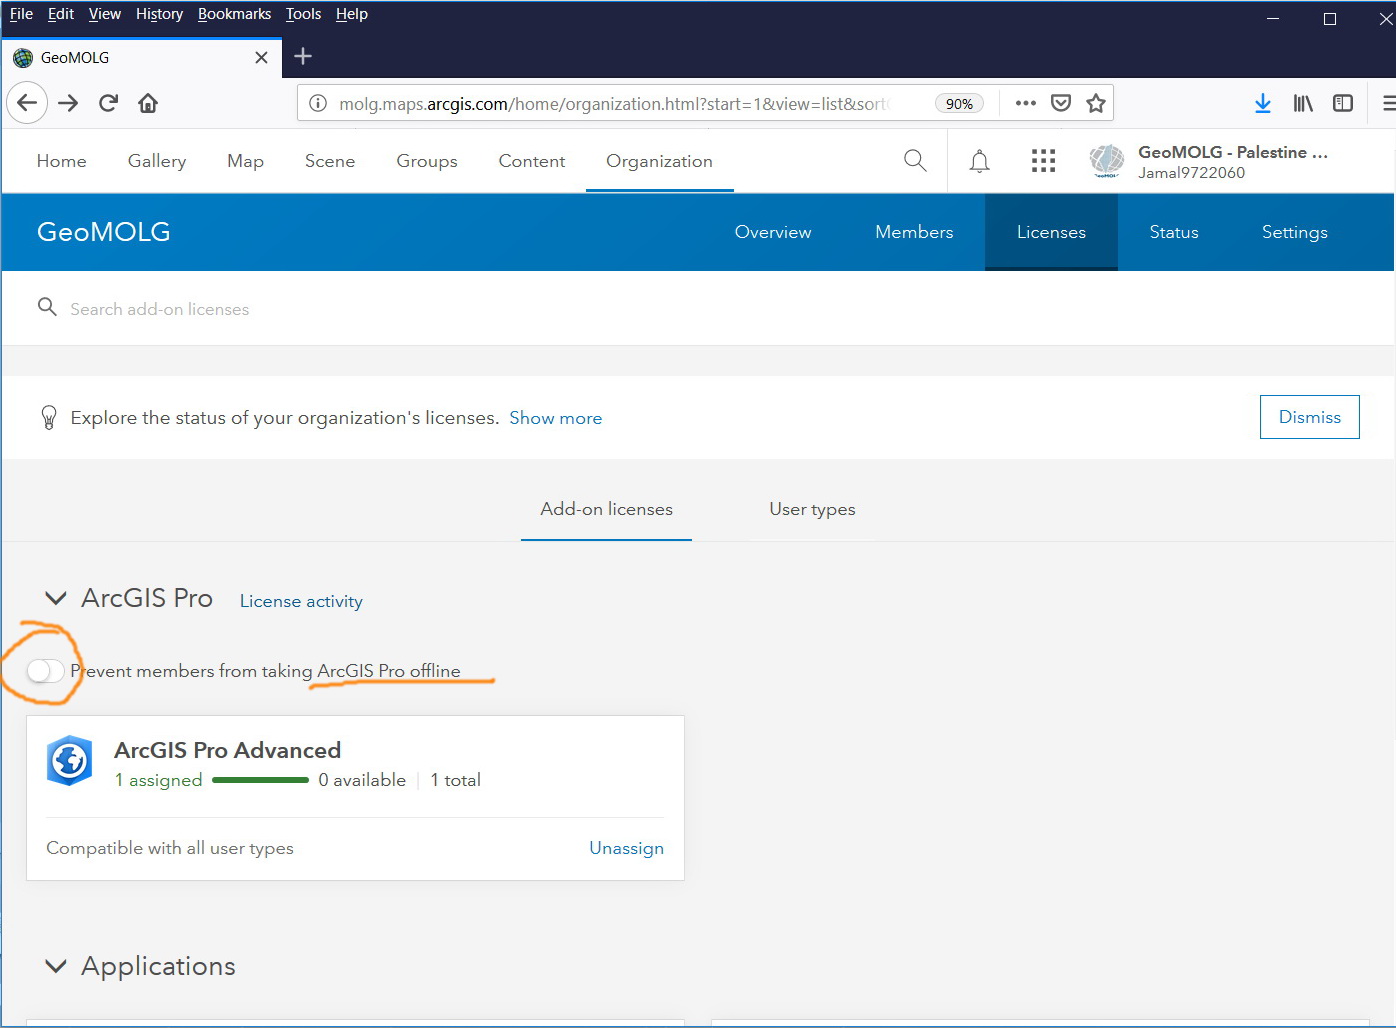Viewport: 1396px width, 1028px height.
Task: Toggle the browser sidebar icon
Action: tap(1343, 103)
